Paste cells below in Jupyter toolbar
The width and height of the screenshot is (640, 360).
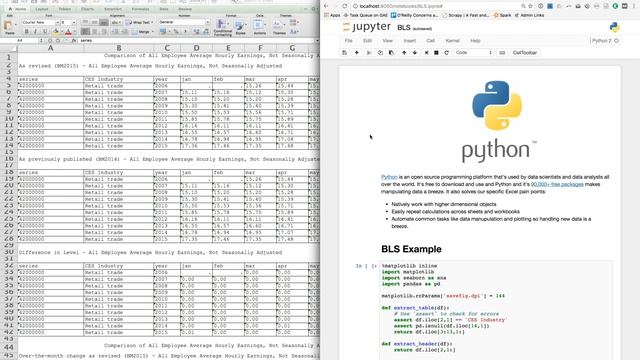[391, 53]
